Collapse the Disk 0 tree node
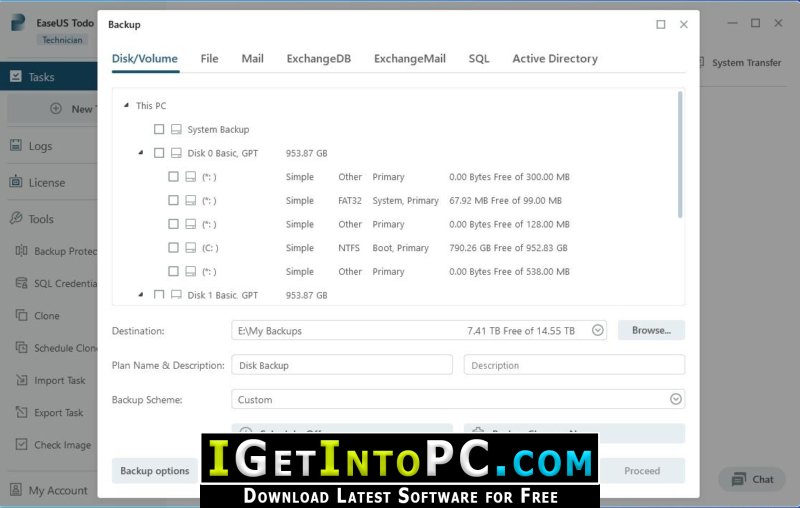The height and width of the screenshot is (508, 800). (x=141, y=153)
